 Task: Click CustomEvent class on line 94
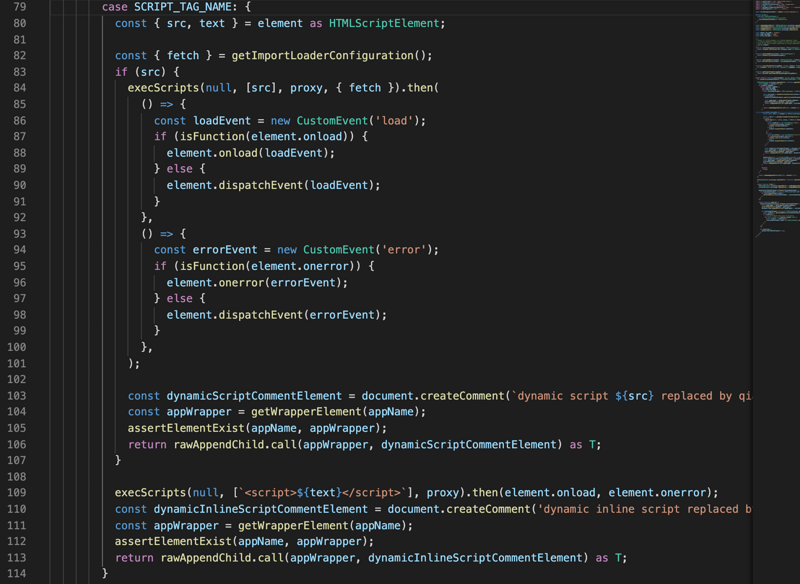coord(339,250)
